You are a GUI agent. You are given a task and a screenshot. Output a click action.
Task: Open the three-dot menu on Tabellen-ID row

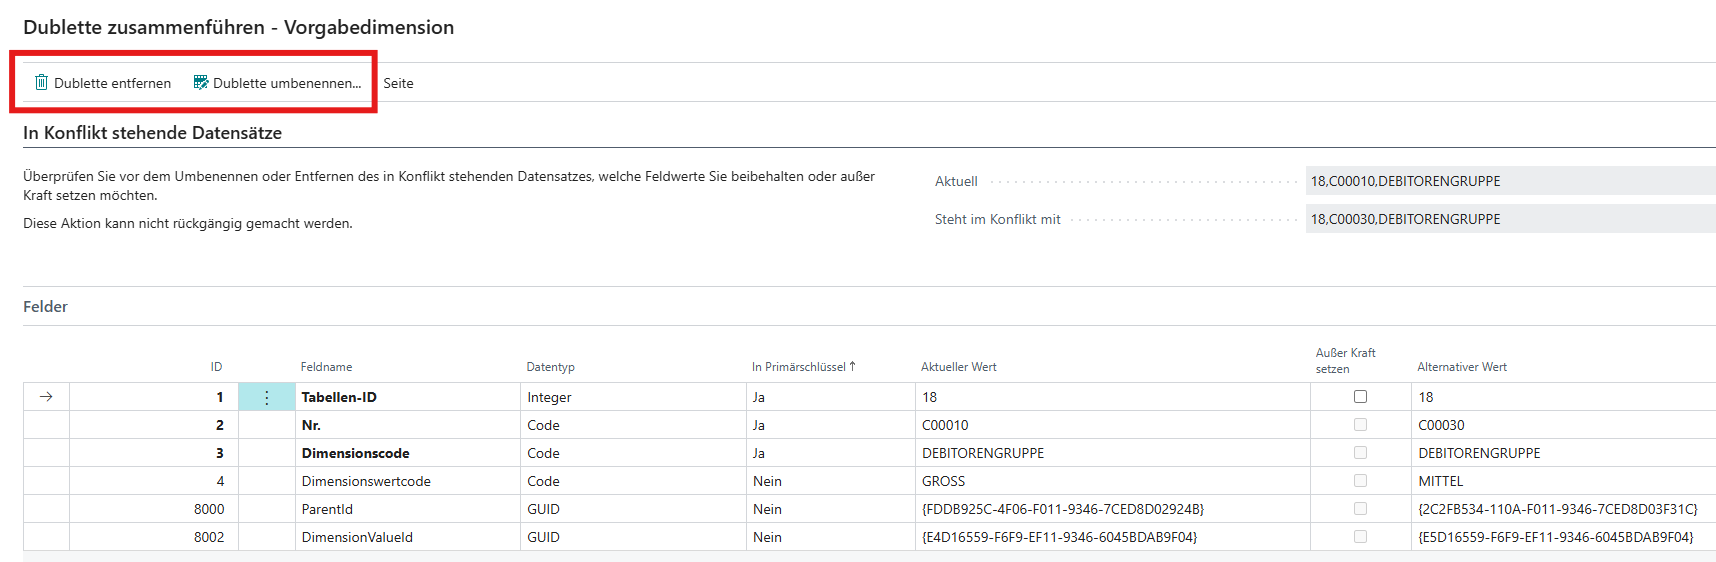click(x=266, y=397)
